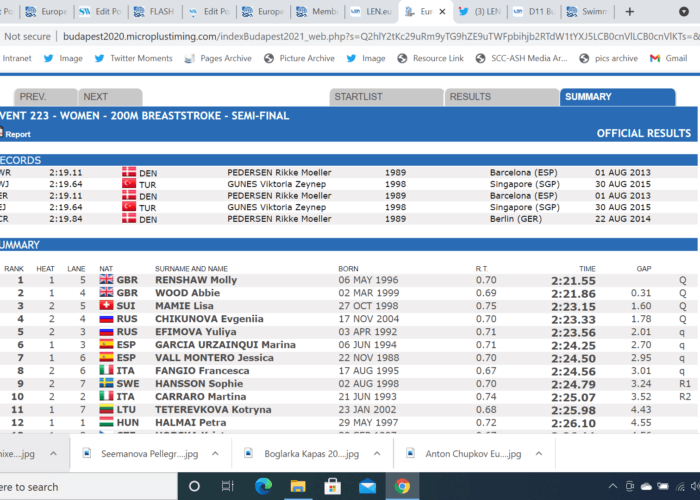The height and width of the screenshot is (500, 700).
Task: Expand options for Boglarka Kapas download
Action: (376, 454)
